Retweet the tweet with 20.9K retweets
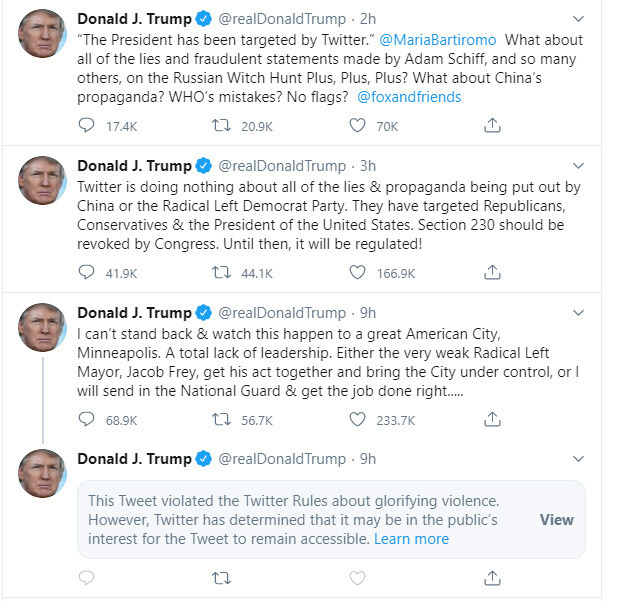This screenshot has width=617, height=601. pos(222,126)
